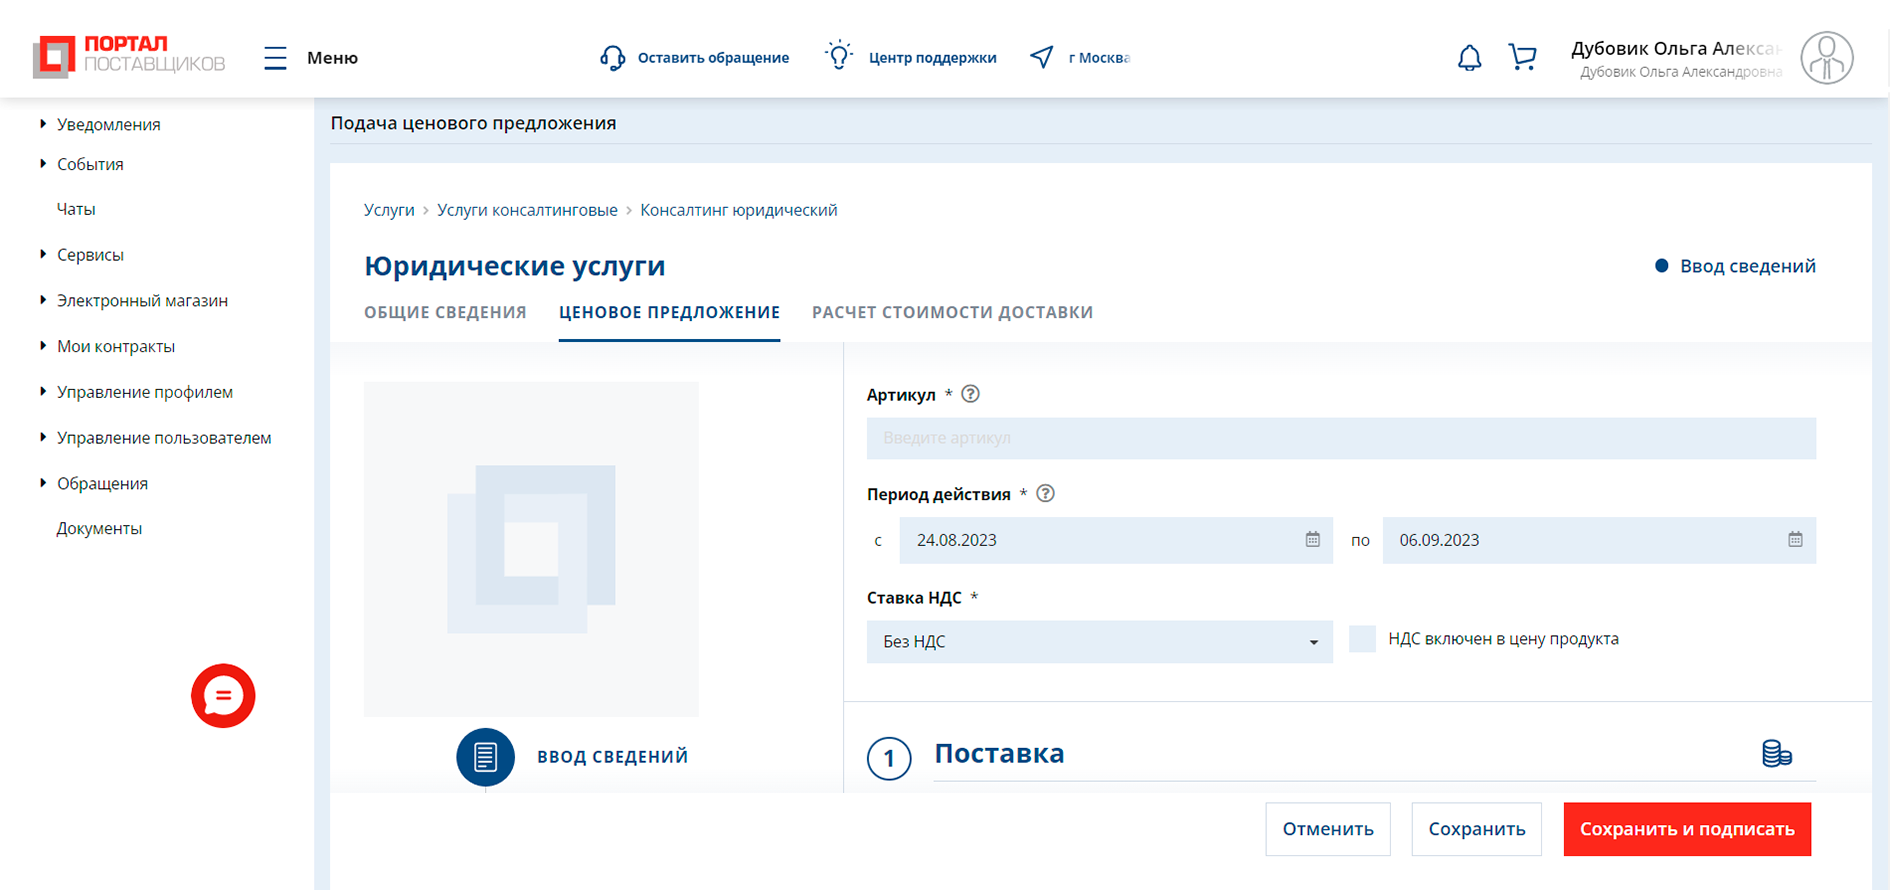Click the Портал Поставщиков logo
The width and height of the screenshot is (1890, 890).
pos(129,56)
